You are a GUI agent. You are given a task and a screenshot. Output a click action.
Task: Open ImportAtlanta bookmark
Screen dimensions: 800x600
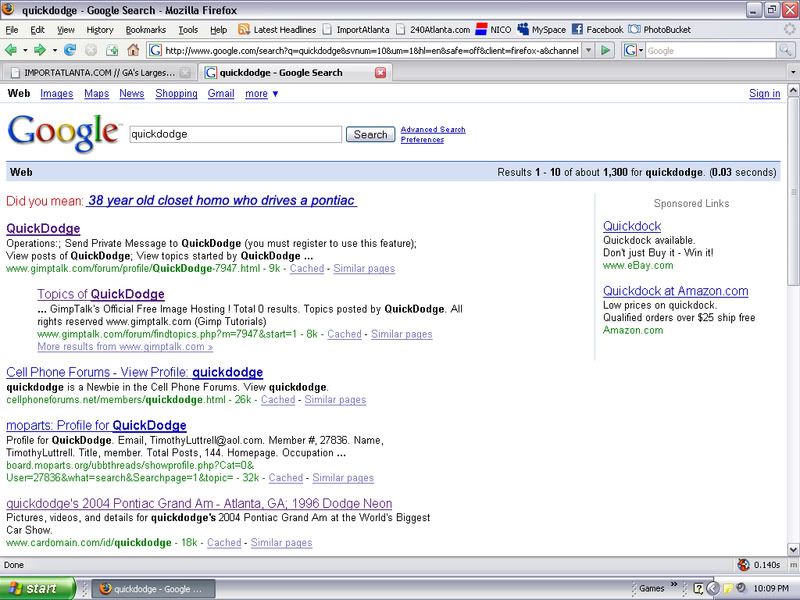pyautogui.click(x=356, y=30)
